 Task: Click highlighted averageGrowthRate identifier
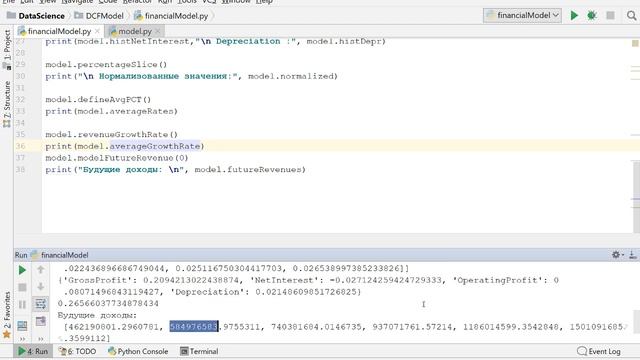coord(155,146)
